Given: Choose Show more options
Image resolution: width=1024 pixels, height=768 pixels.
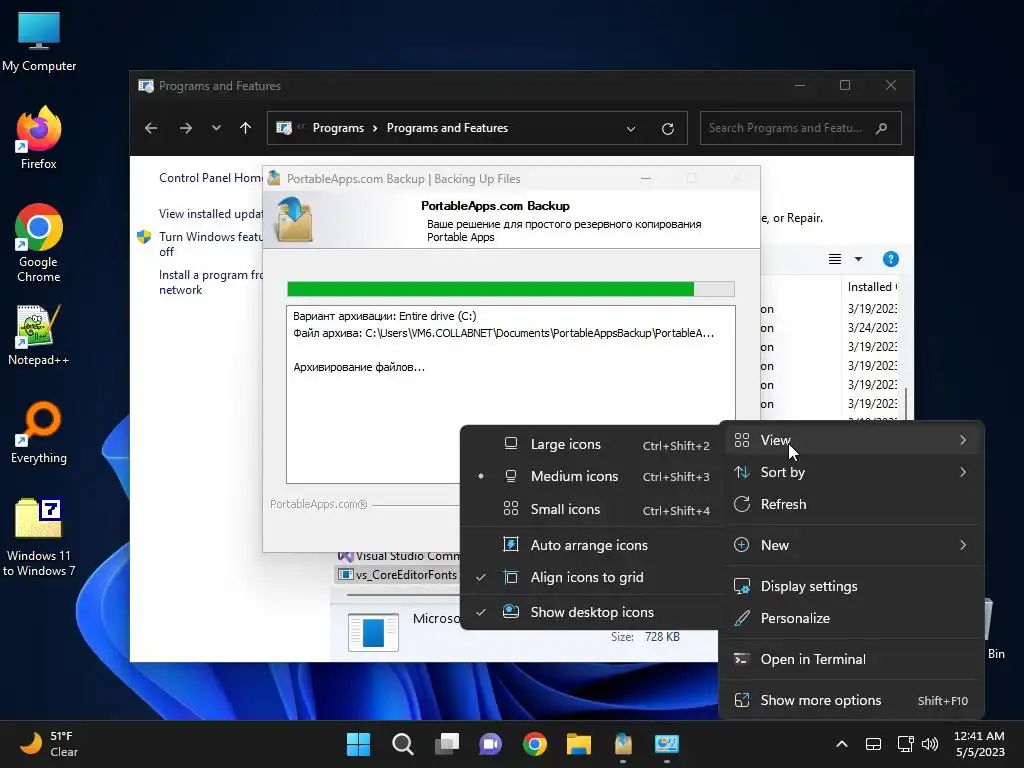Looking at the screenshot, I should [x=852, y=701].
